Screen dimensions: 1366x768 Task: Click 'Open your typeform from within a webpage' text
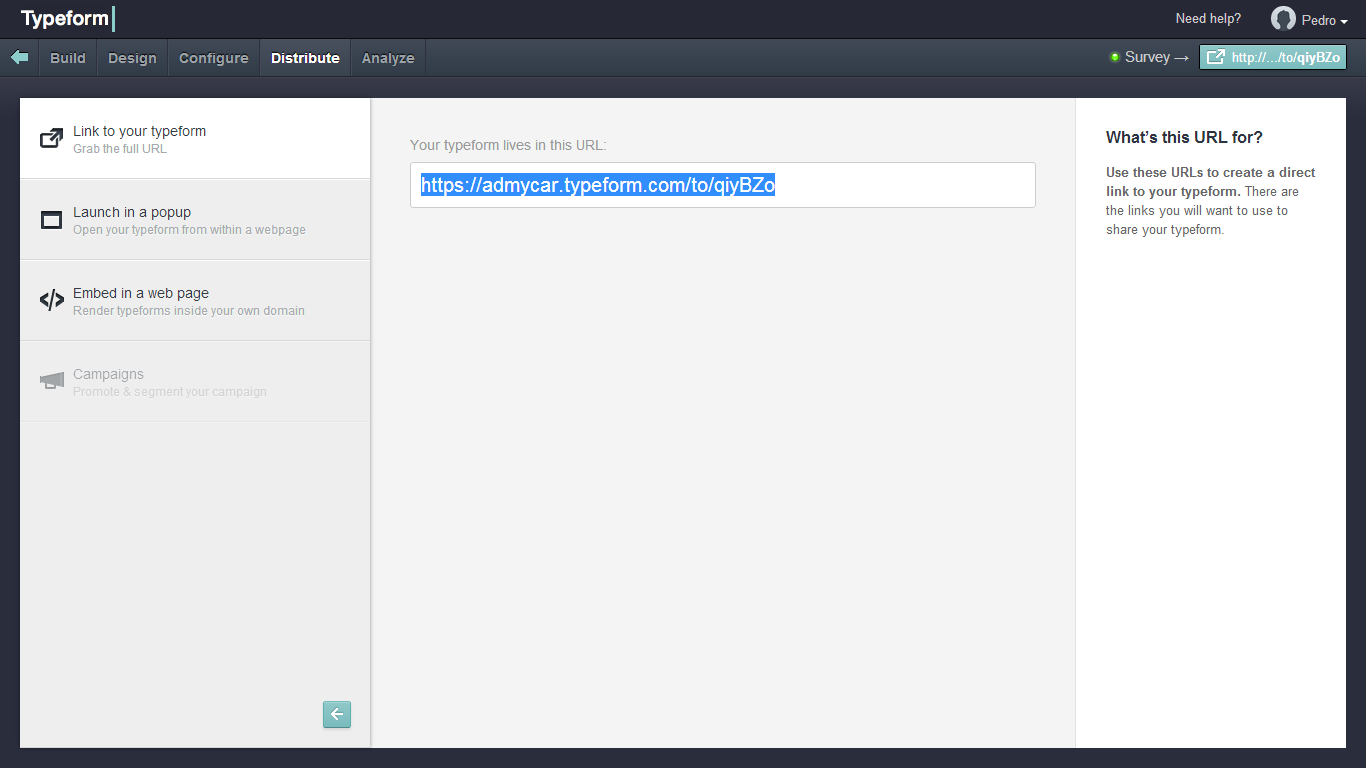coord(189,230)
